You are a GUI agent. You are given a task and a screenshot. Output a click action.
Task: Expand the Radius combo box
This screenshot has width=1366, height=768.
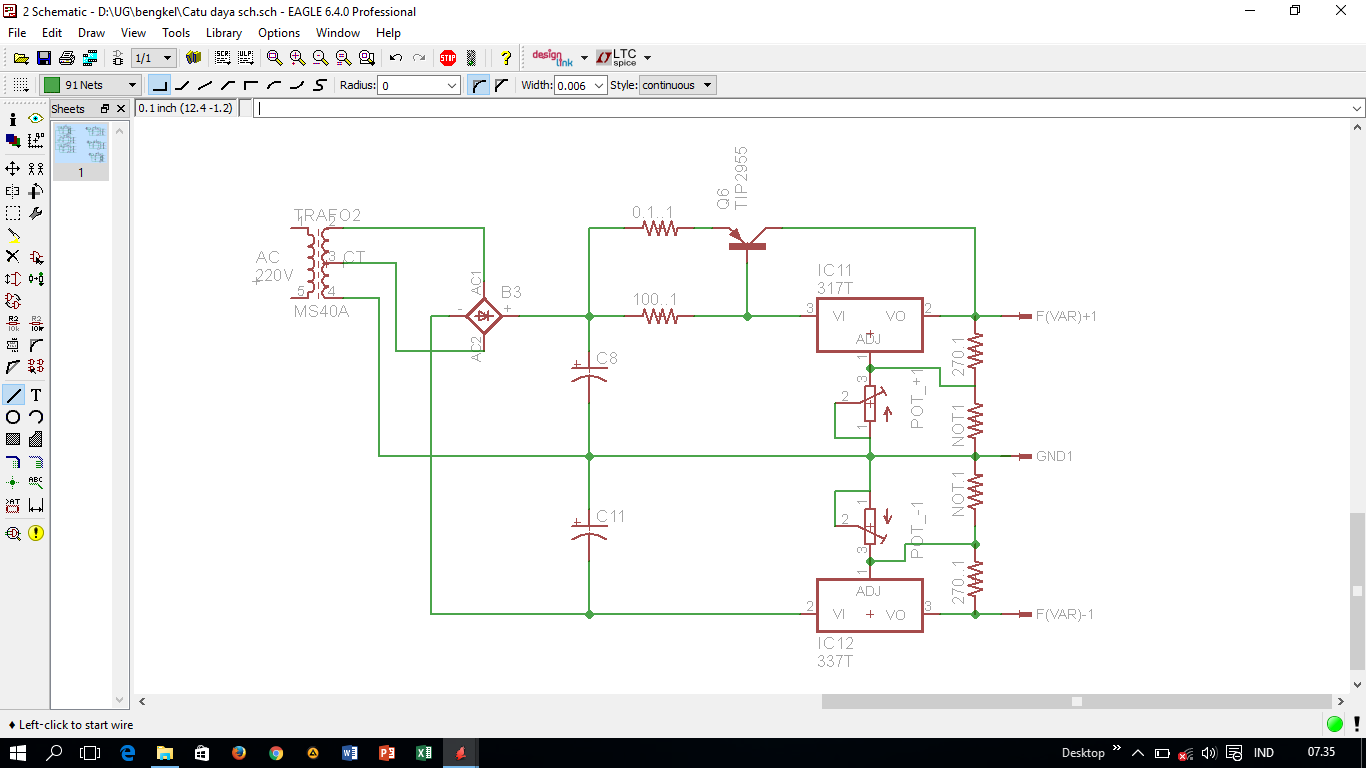(x=452, y=86)
